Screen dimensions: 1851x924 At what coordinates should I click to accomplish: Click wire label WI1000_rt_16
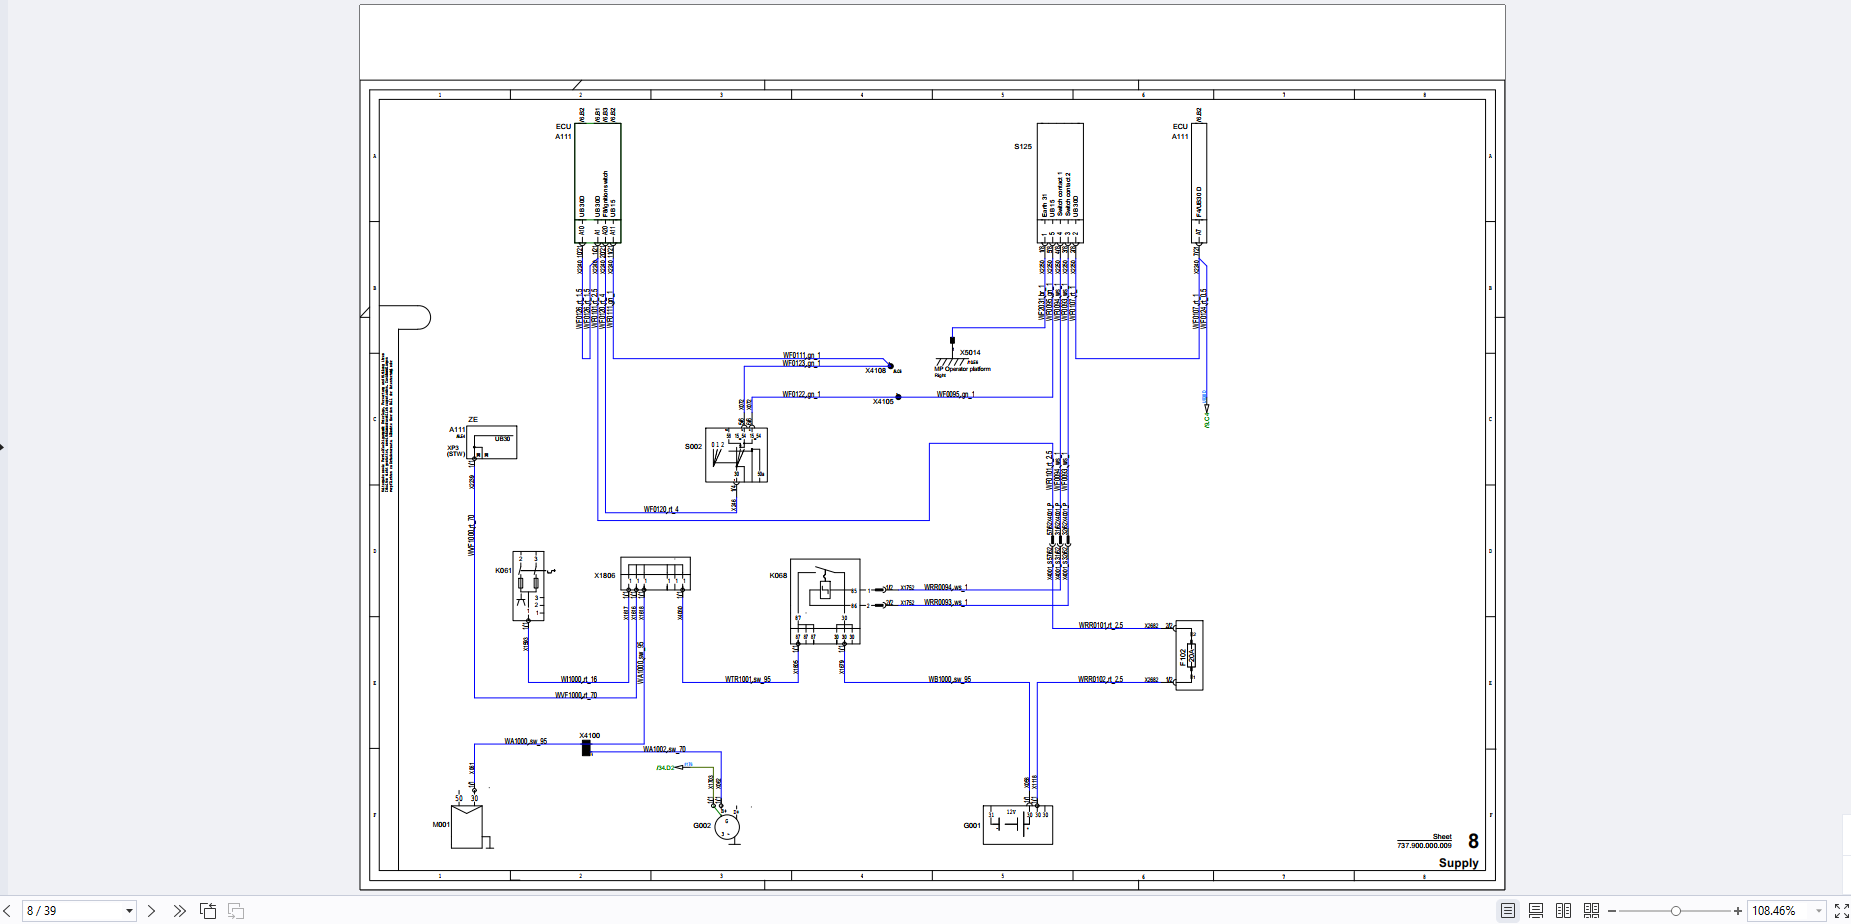pos(579,680)
